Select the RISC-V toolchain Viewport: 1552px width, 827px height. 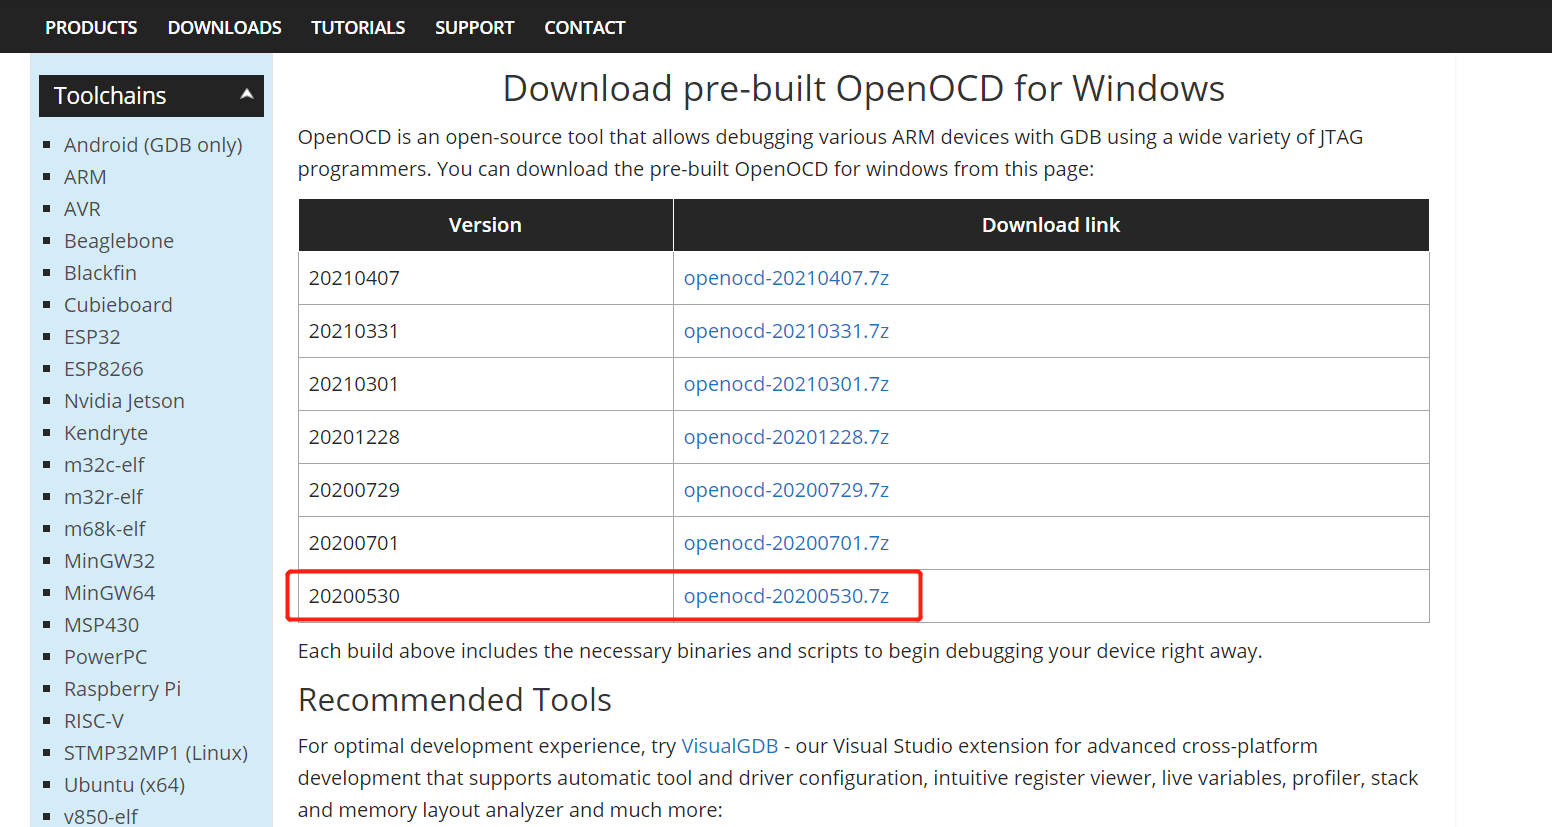94,720
